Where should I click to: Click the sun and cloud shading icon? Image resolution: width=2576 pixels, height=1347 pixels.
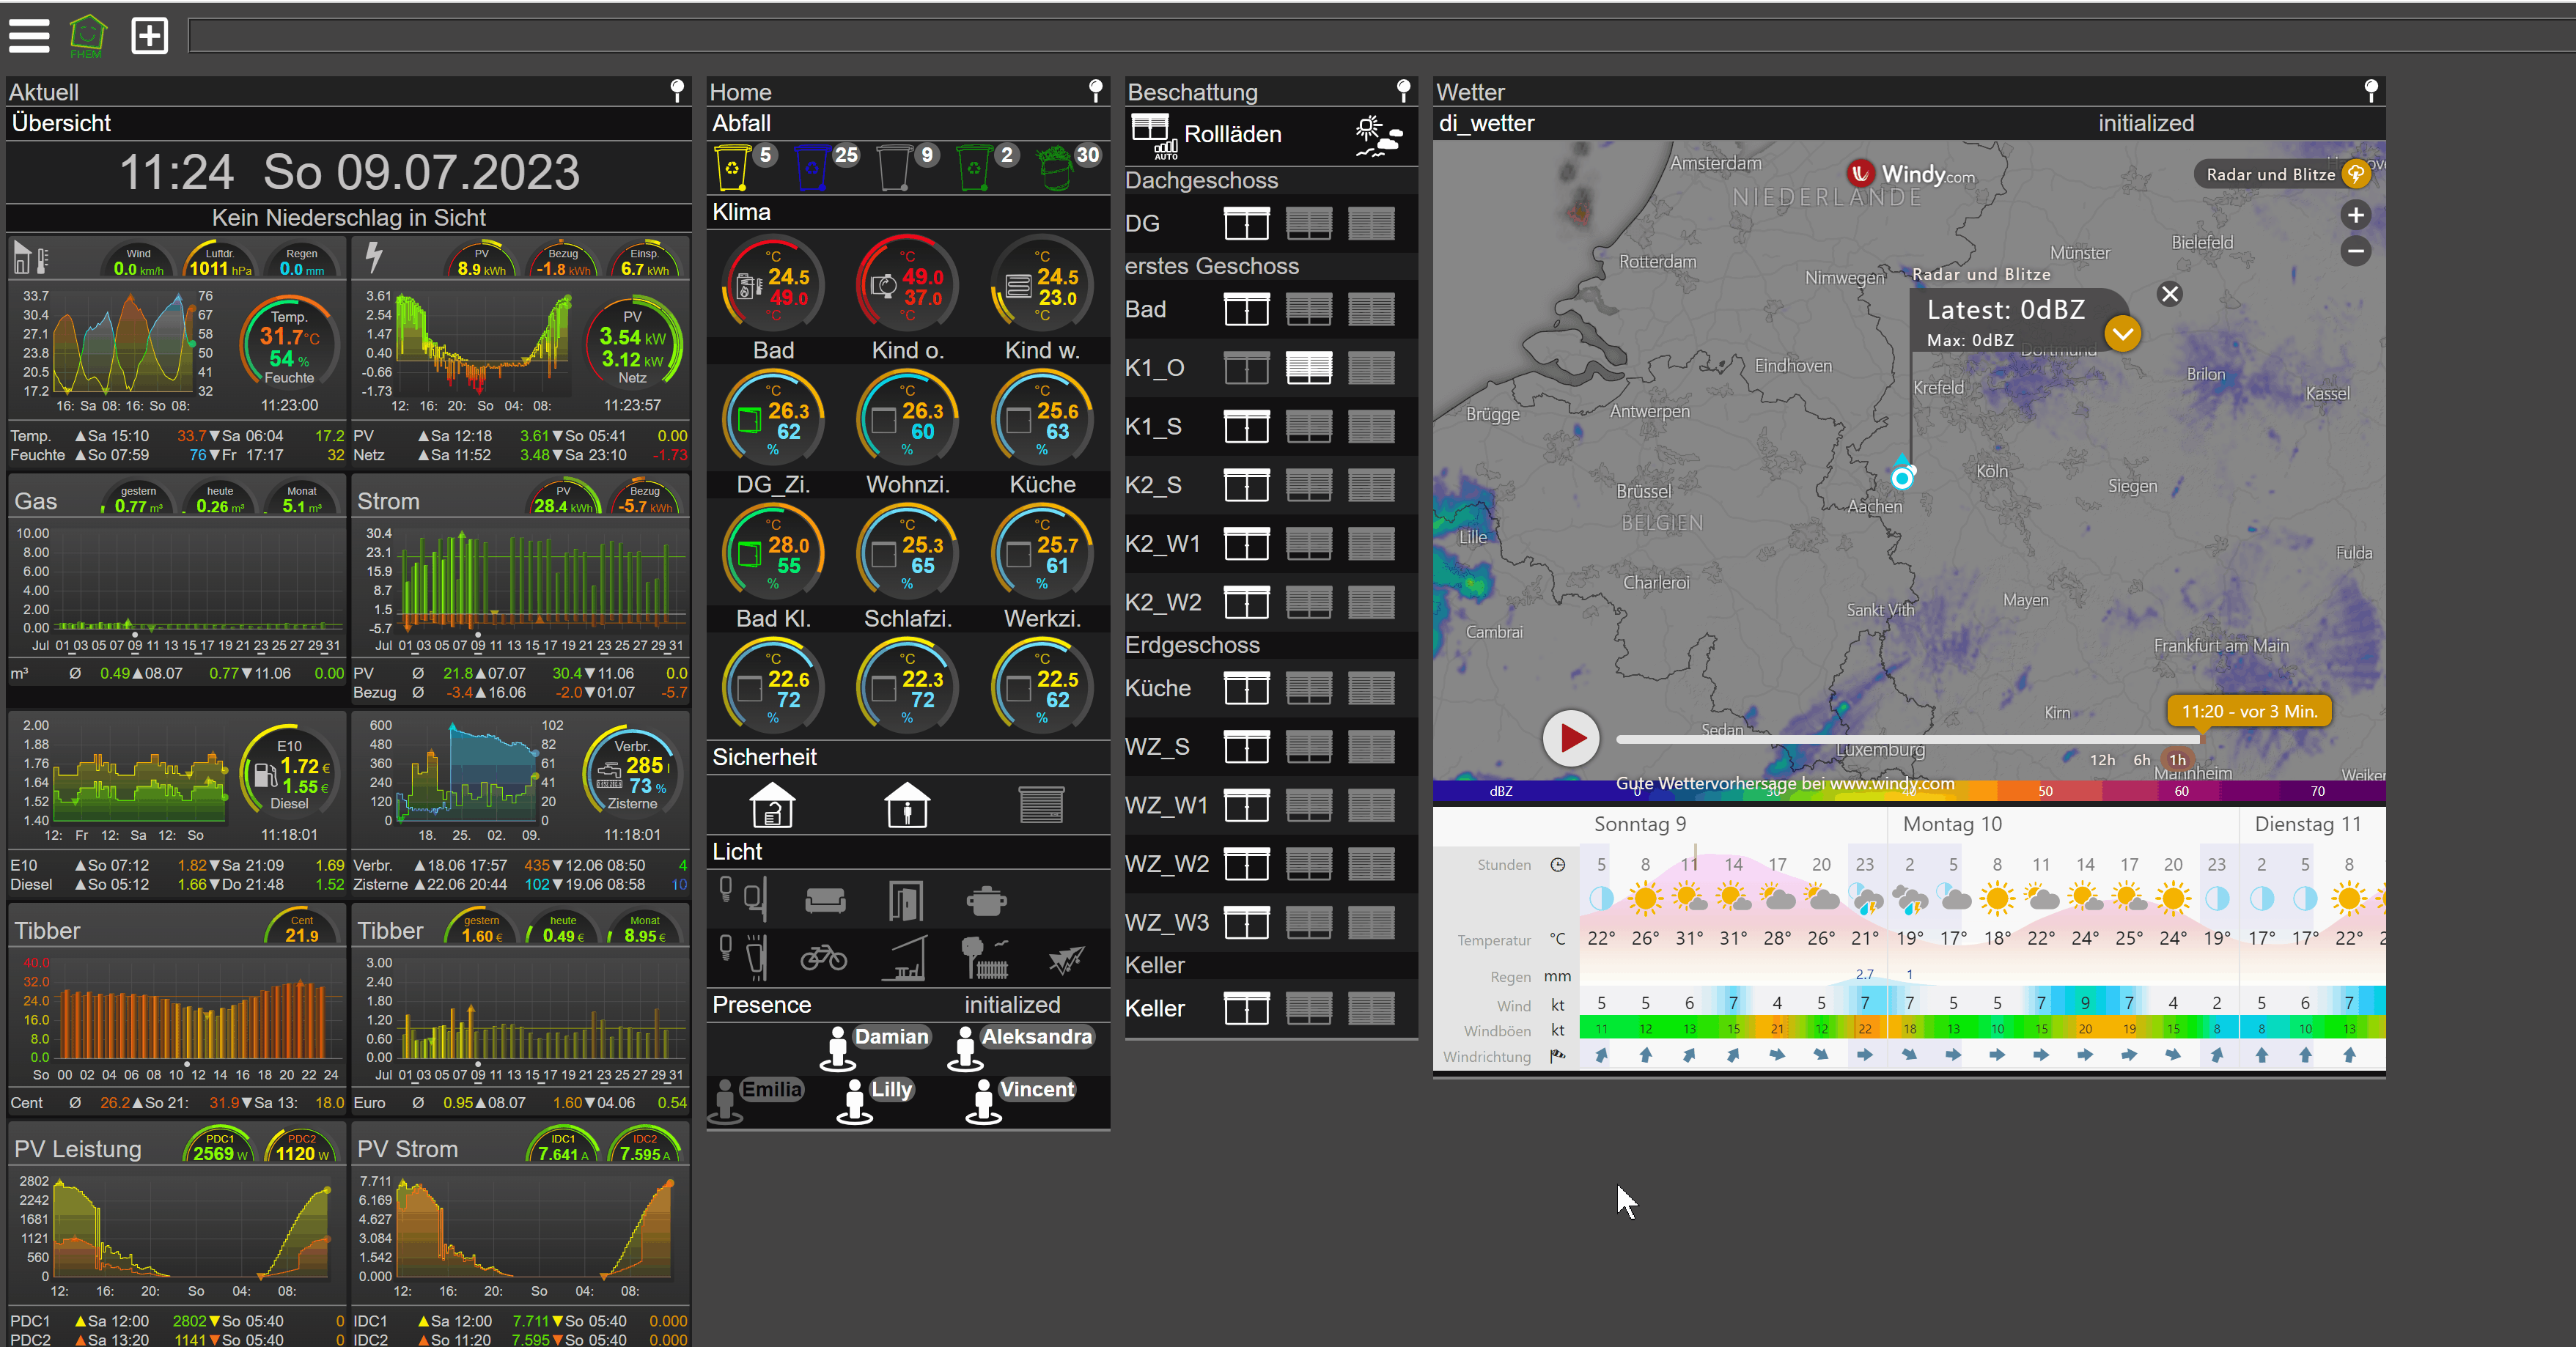(x=1379, y=136)
